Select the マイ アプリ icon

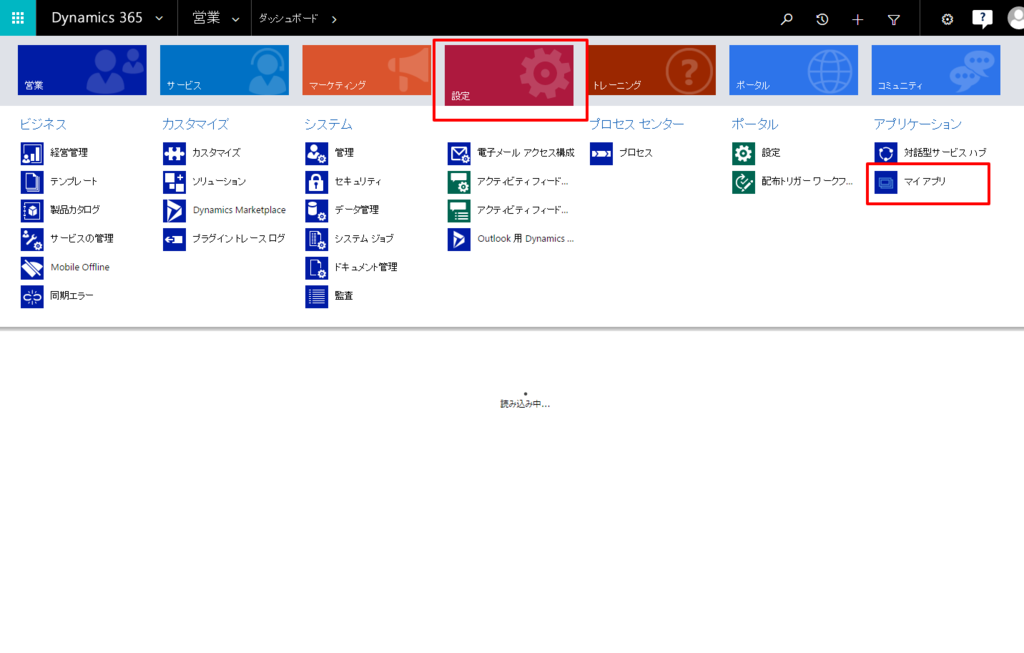coord(886,182)
